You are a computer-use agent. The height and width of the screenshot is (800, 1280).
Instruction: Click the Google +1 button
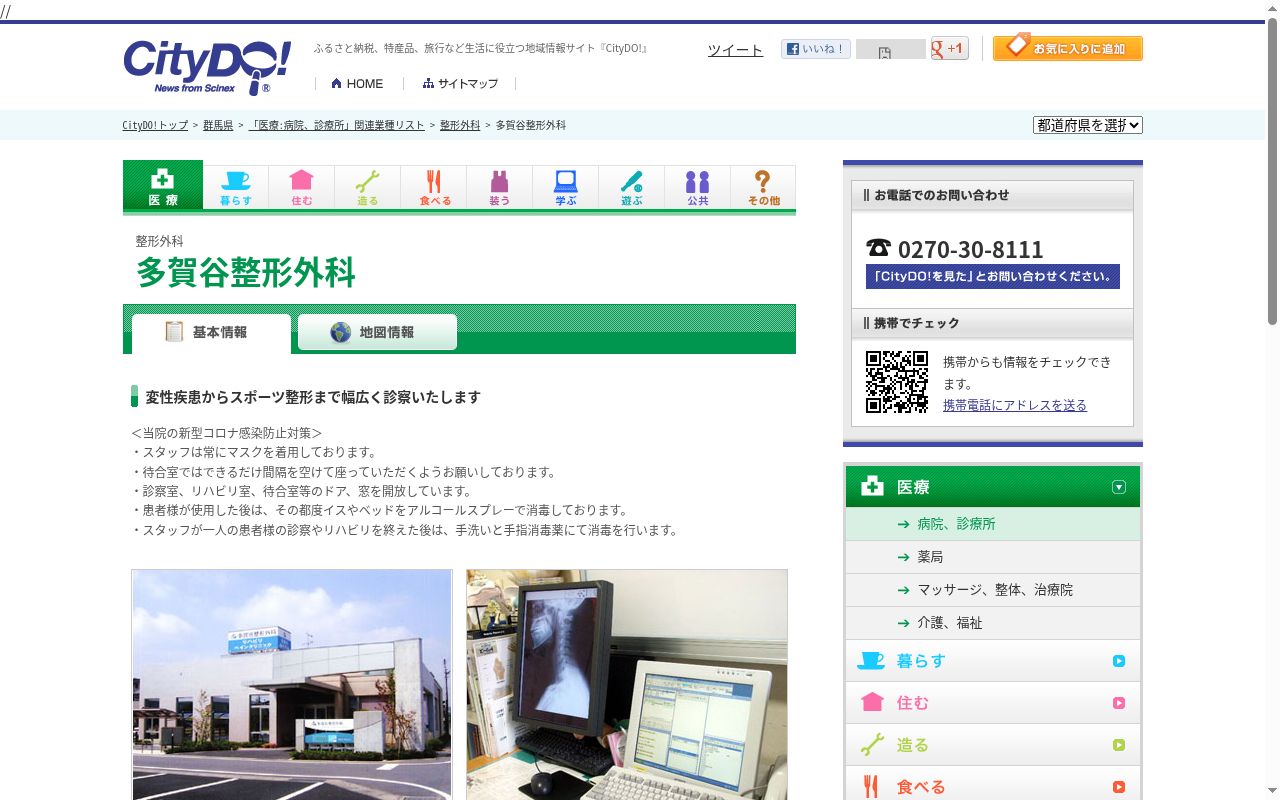(950, 48)
